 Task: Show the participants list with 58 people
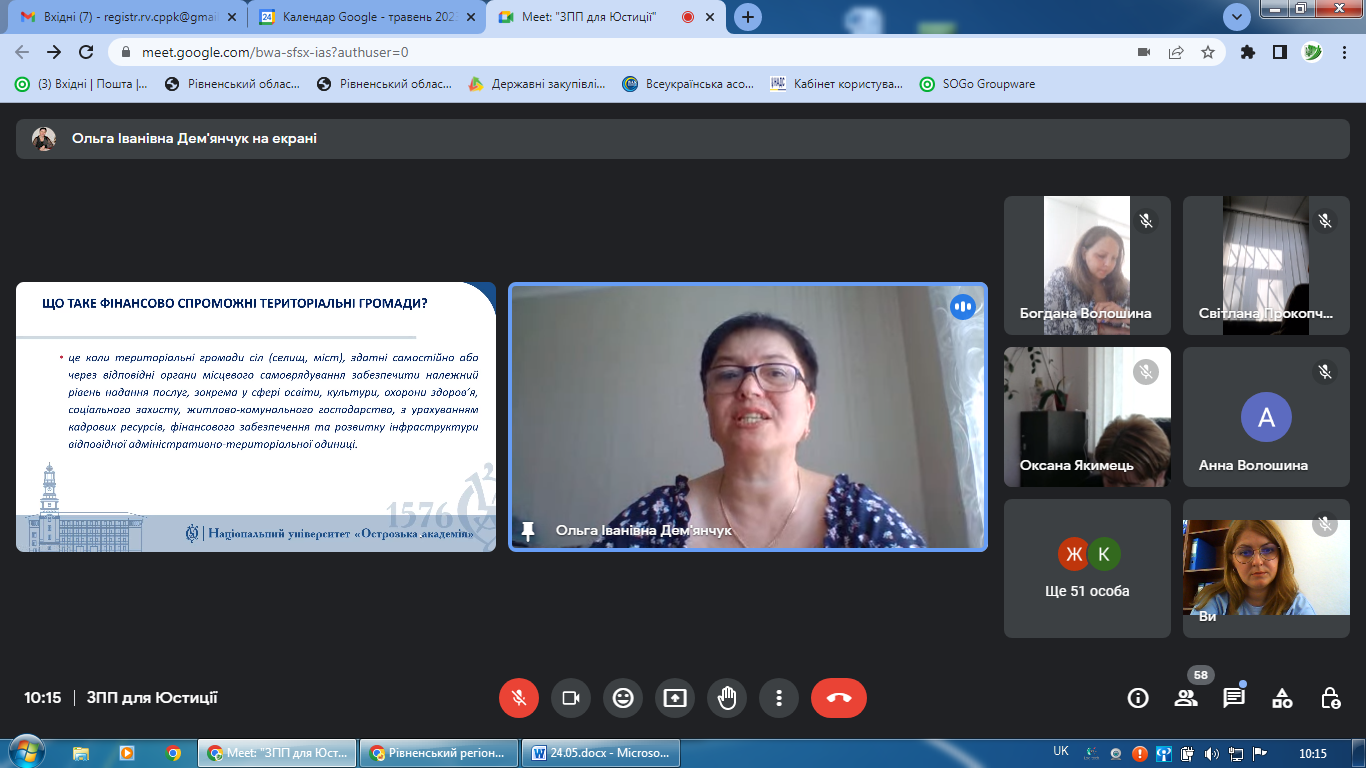pyautogui.click(x=1186, y=698)
